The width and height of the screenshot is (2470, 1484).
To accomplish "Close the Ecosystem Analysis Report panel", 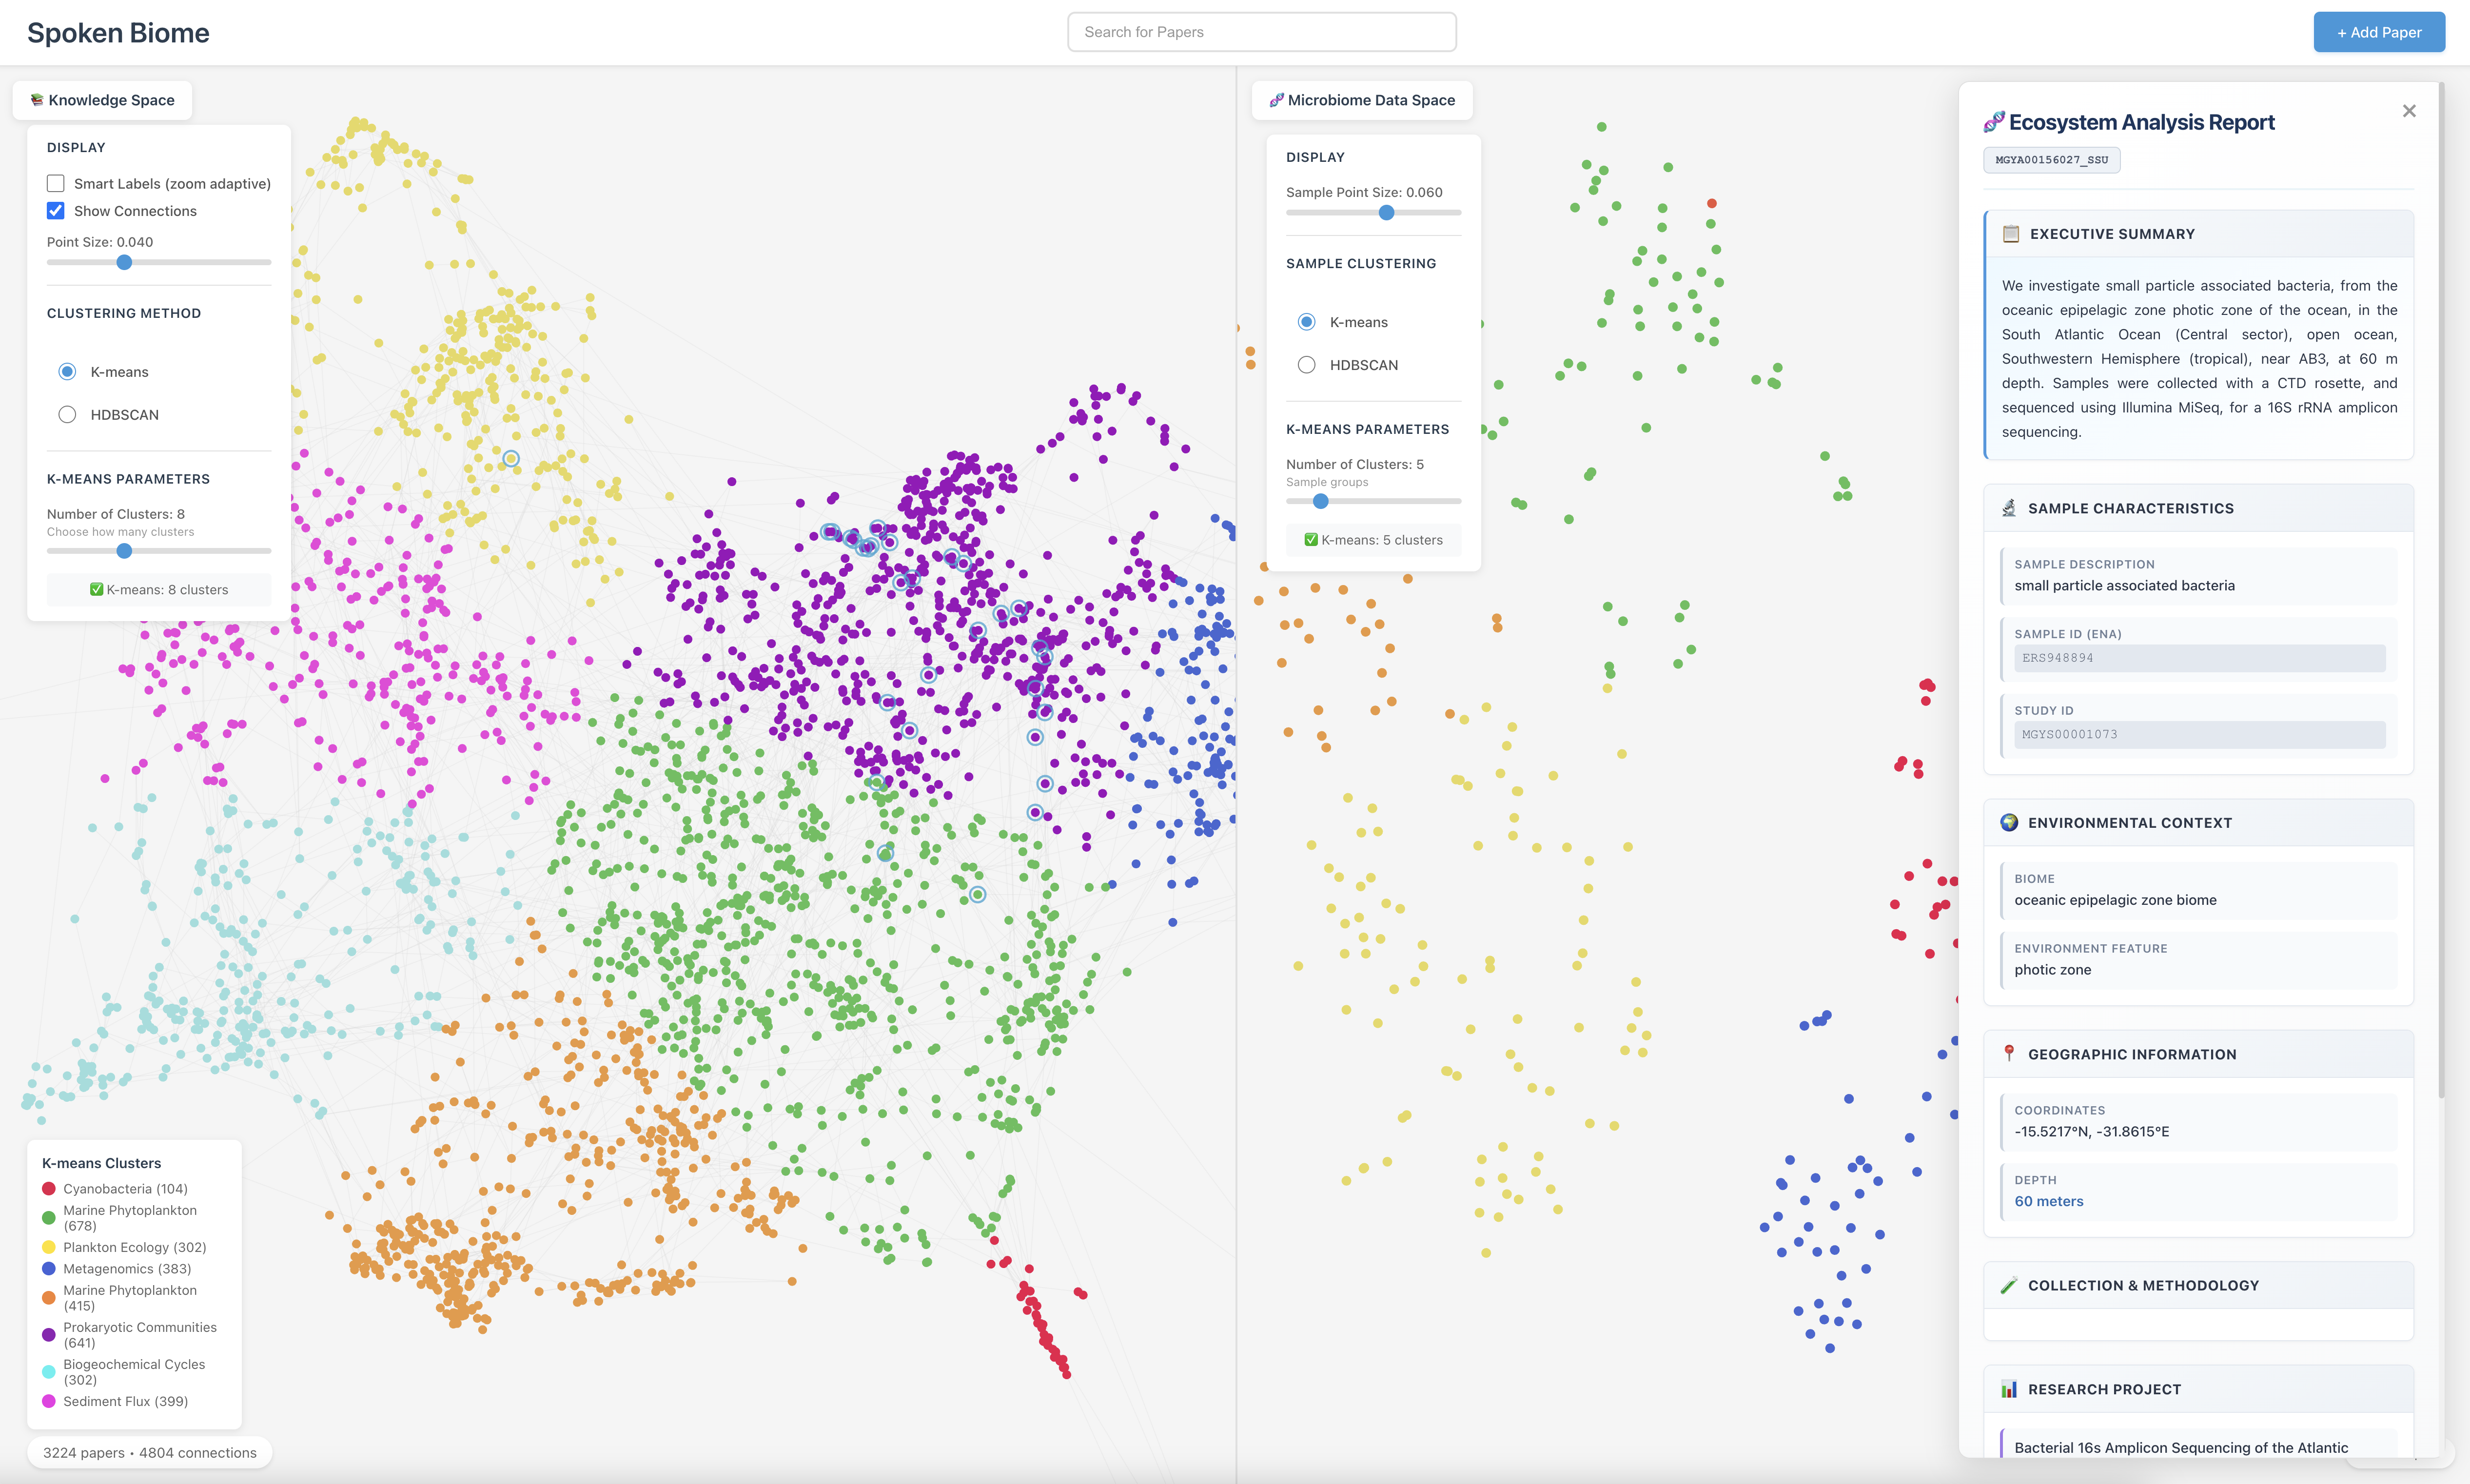I will 2410,110.
